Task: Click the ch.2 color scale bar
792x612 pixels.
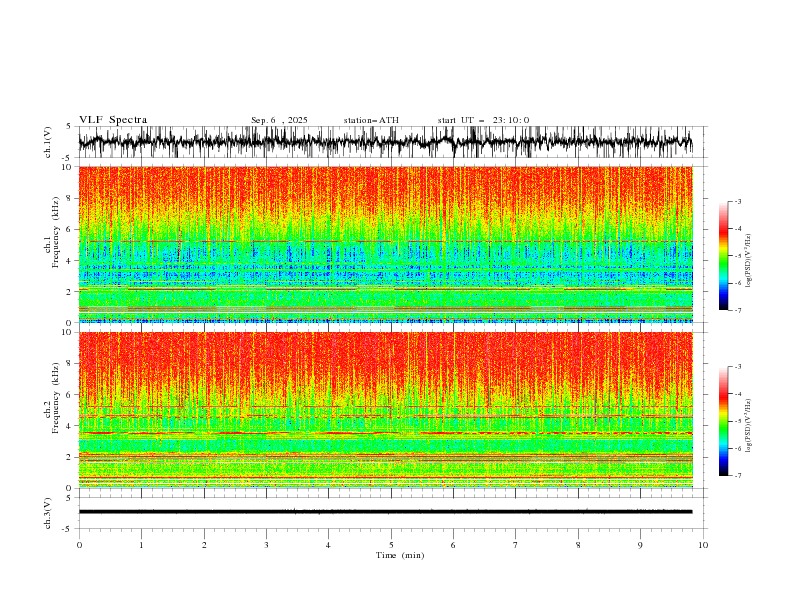Action: (x=723, y=421)
